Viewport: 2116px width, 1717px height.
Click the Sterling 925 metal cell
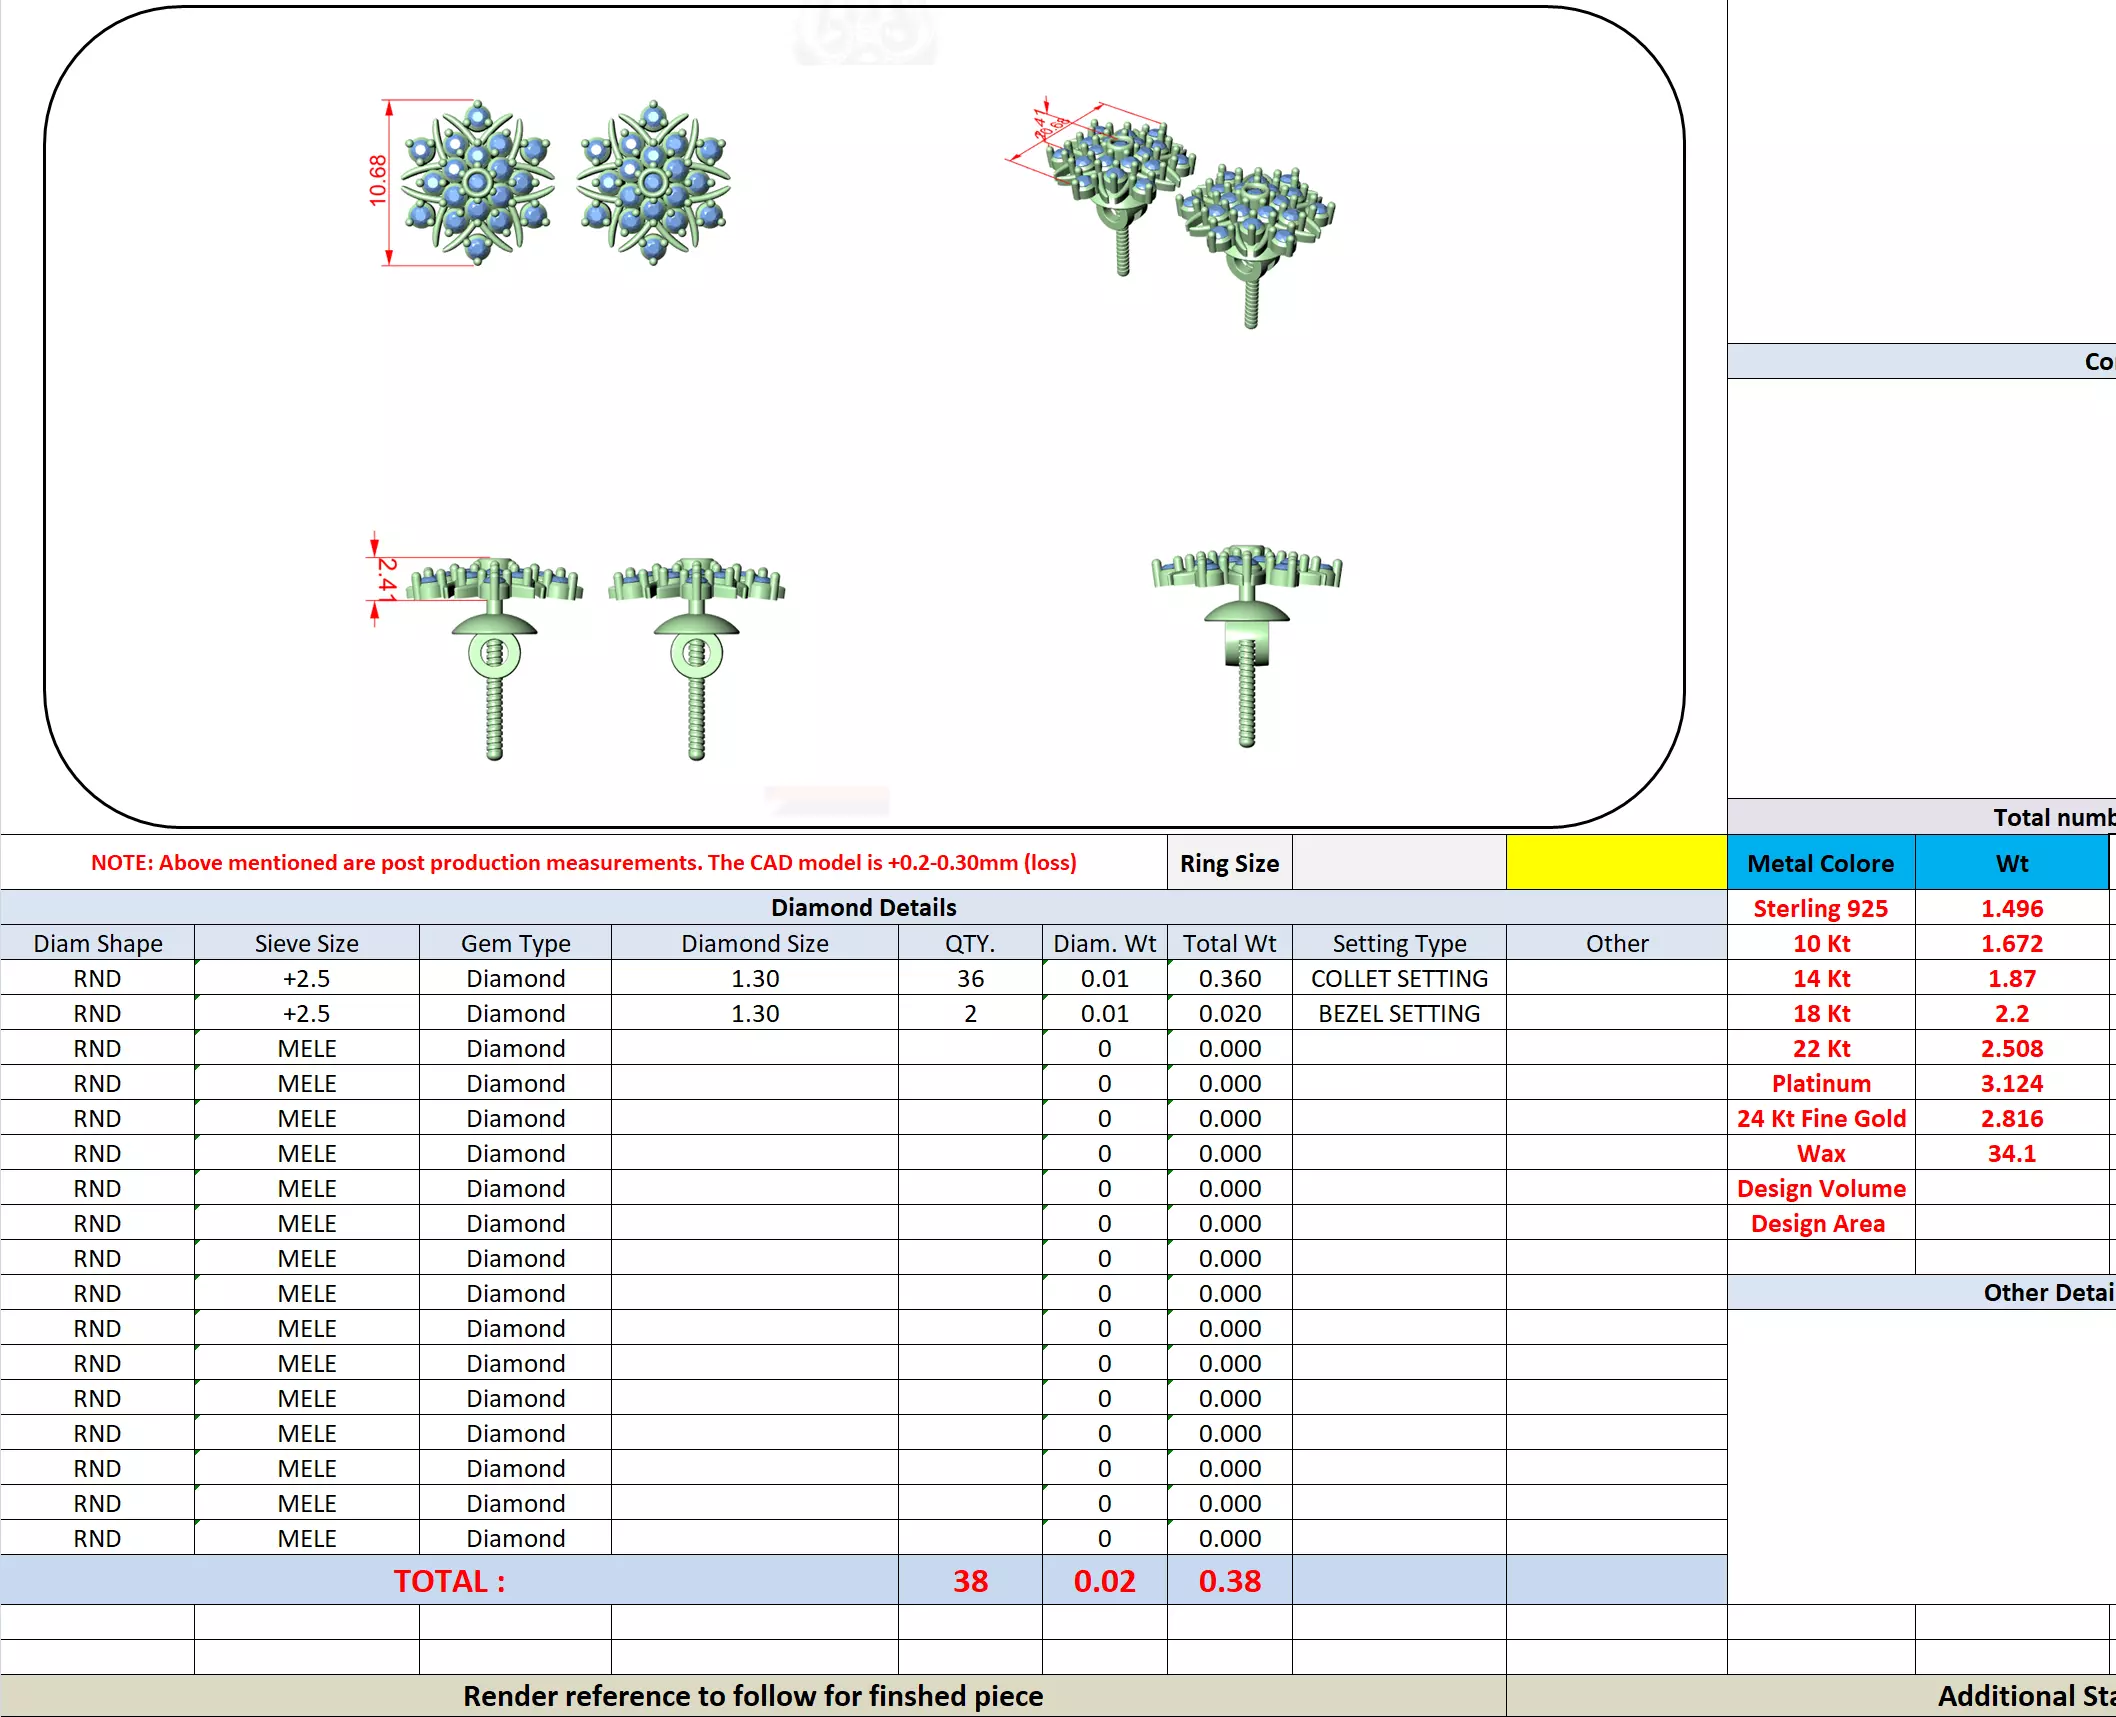point(1820,908)
